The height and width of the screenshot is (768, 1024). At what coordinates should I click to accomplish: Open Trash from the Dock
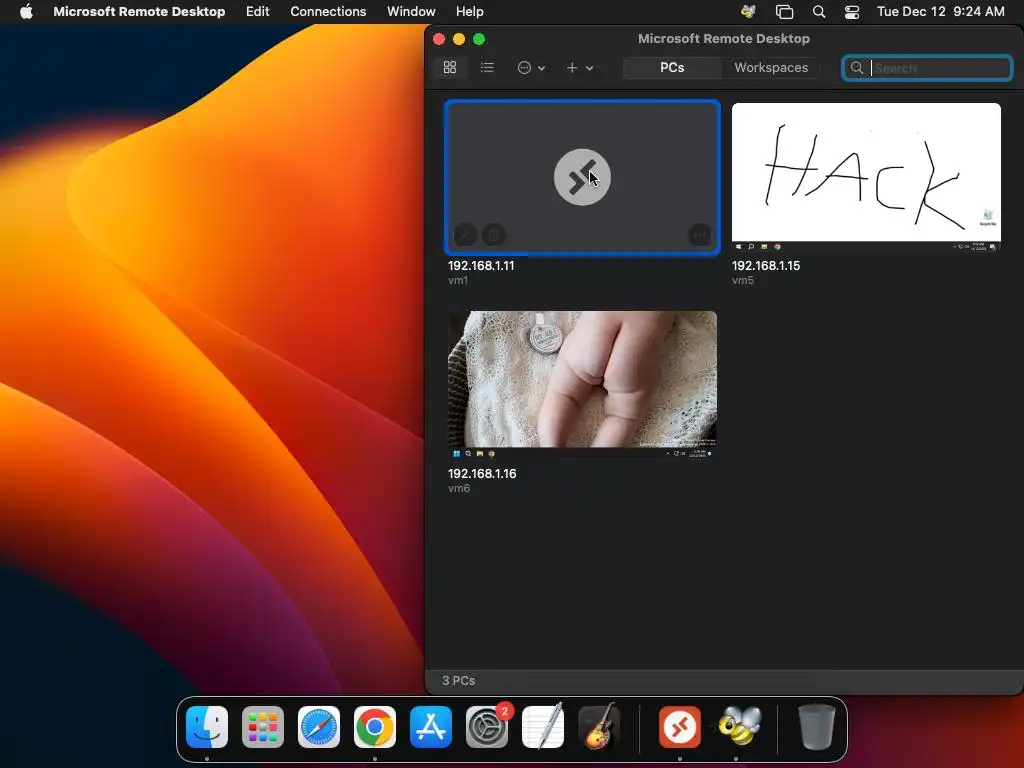[816, 727]
